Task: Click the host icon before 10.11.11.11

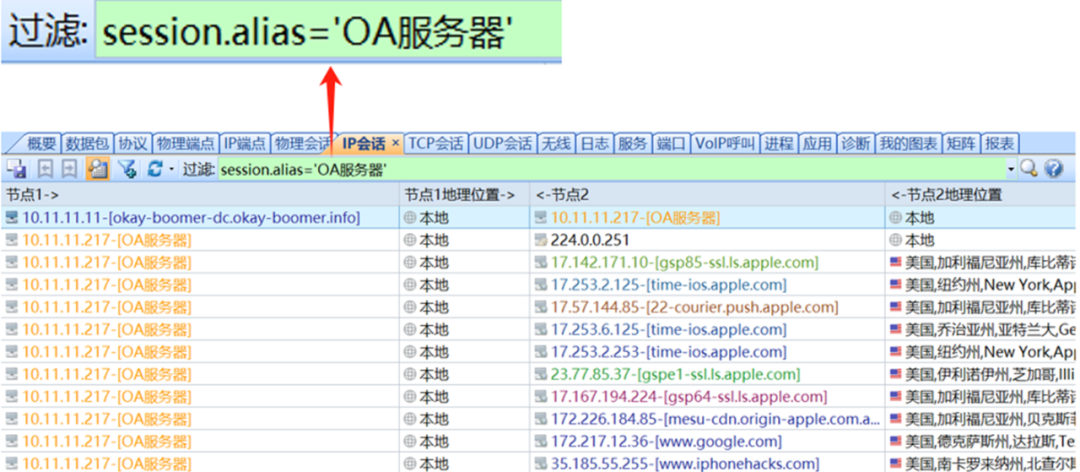Action: [x=12, y=218]
